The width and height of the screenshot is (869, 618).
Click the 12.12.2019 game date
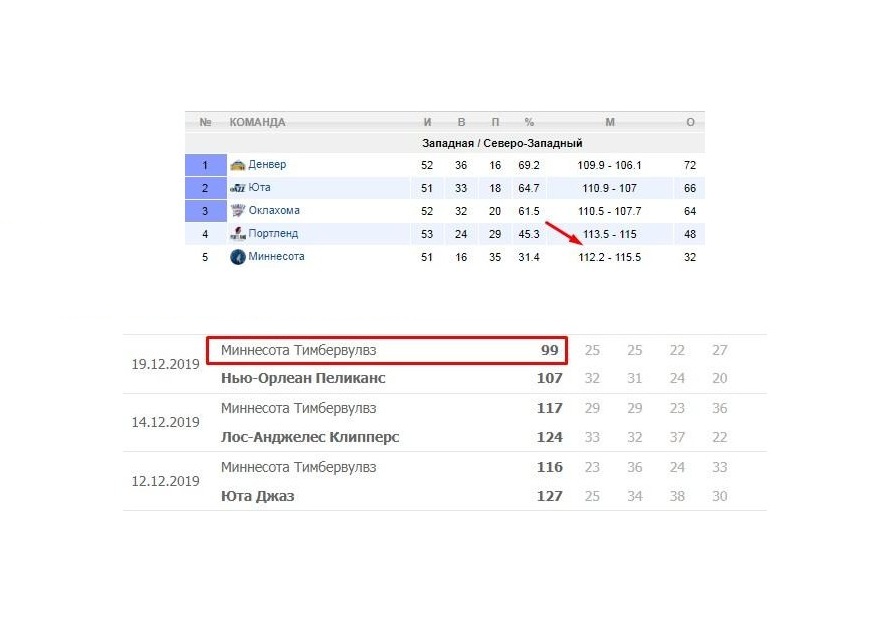coord(165,481)
